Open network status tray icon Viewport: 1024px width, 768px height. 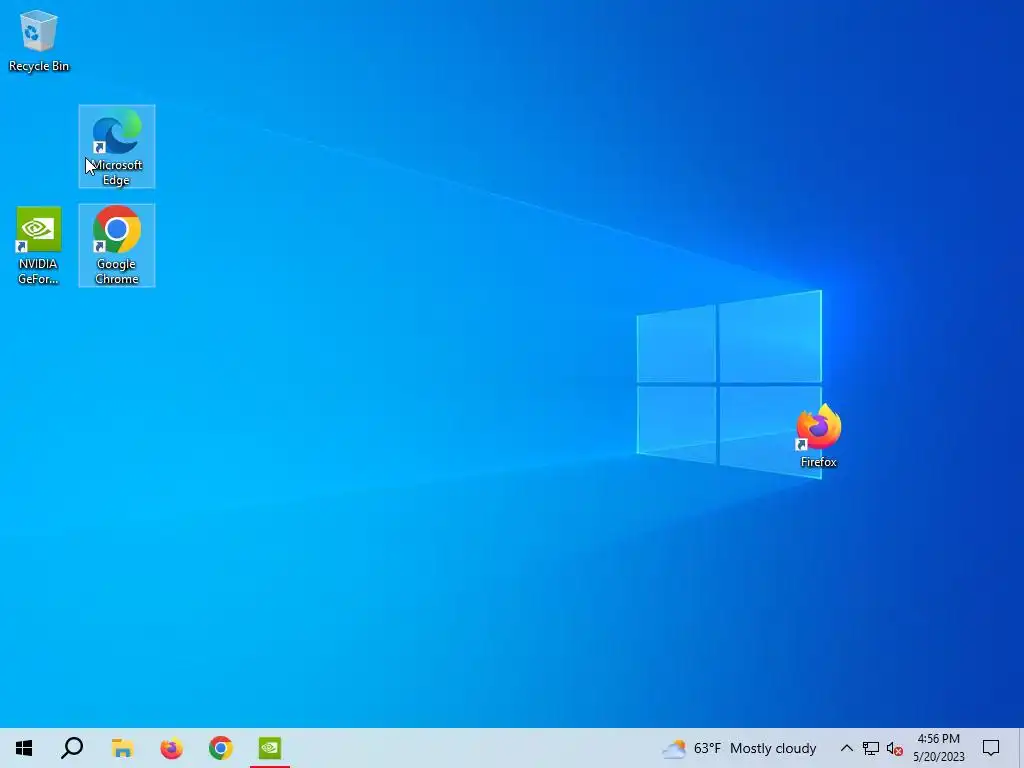pos(871,748)
